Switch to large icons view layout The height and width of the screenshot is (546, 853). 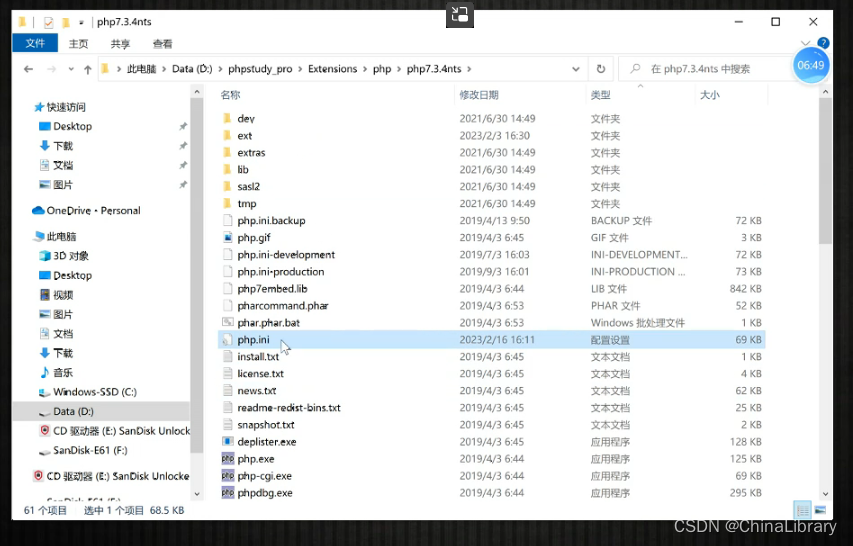pos(820,510)
